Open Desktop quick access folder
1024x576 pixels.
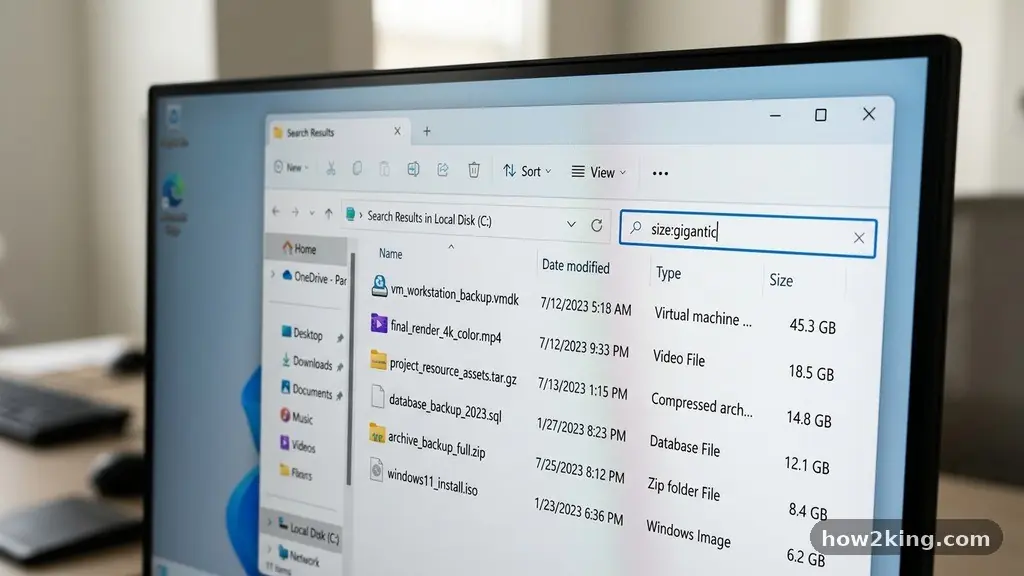pyautogui.click(x=302, y=334)
